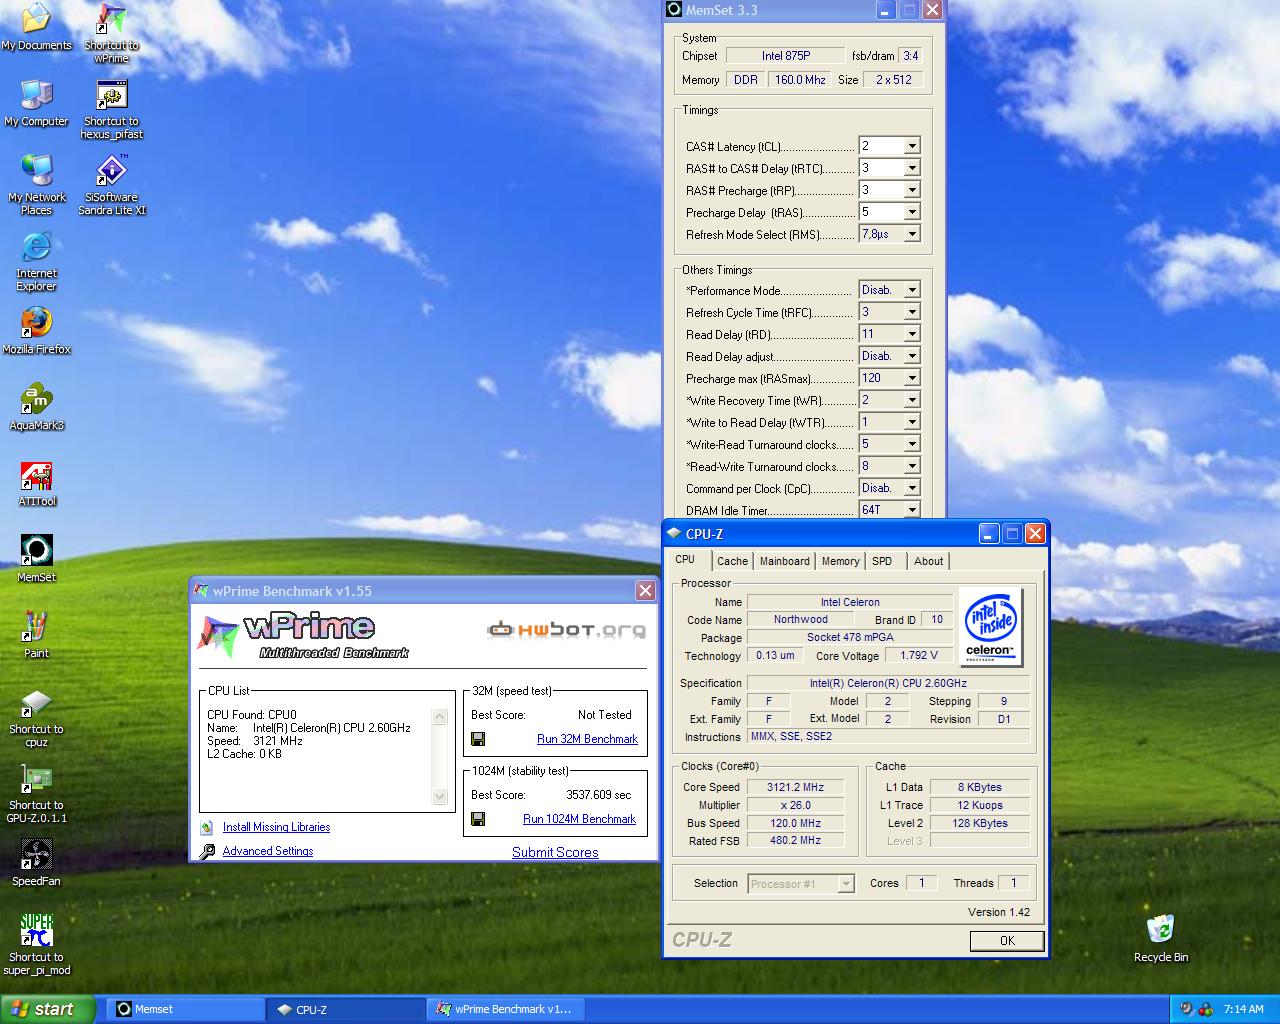Expand Write Recovery Time (tWR) dropdown
1280x1024 pixels.
click(x=912, y=400)
